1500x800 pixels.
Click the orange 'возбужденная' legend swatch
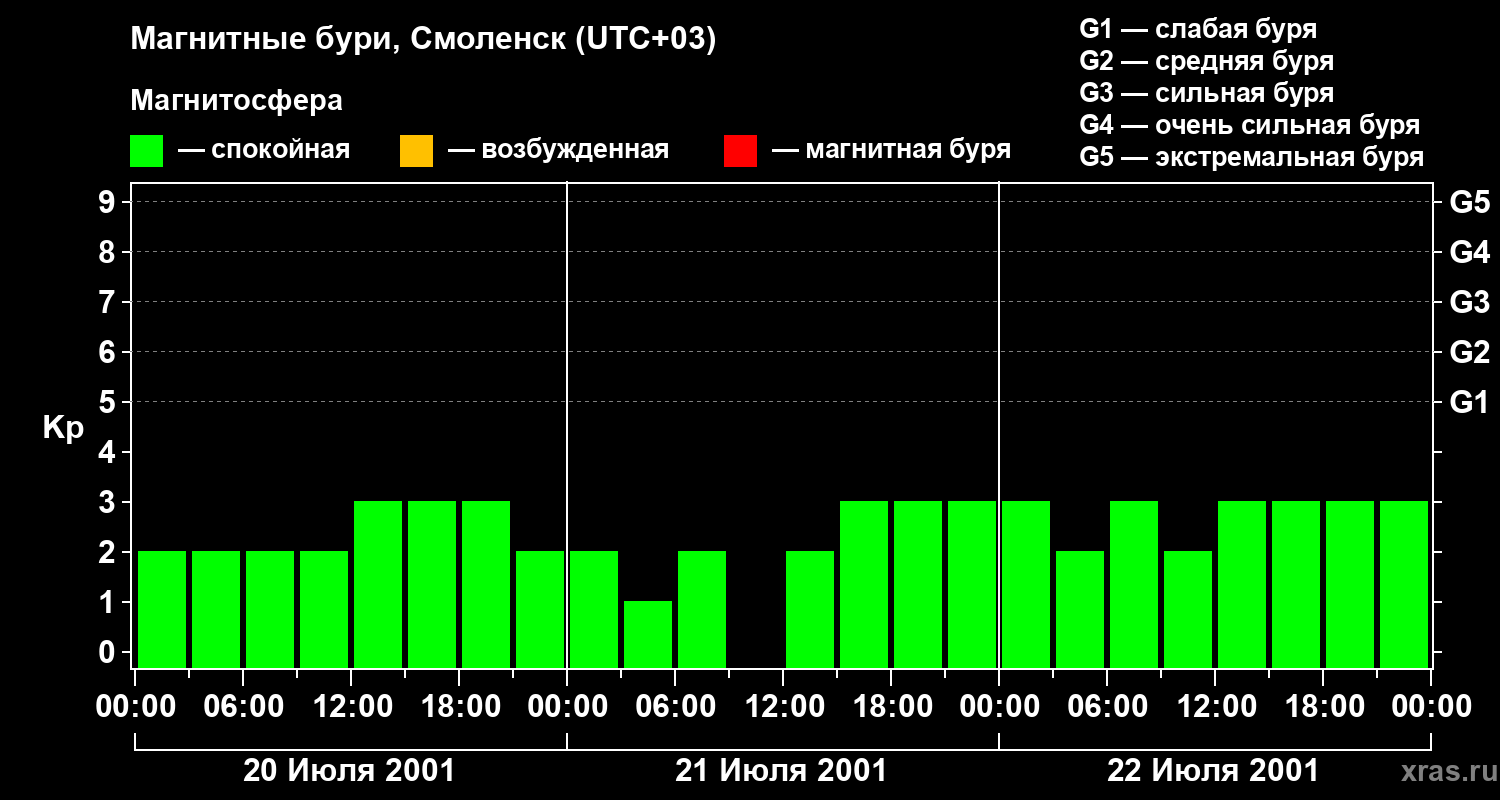[x=416, y=151]
